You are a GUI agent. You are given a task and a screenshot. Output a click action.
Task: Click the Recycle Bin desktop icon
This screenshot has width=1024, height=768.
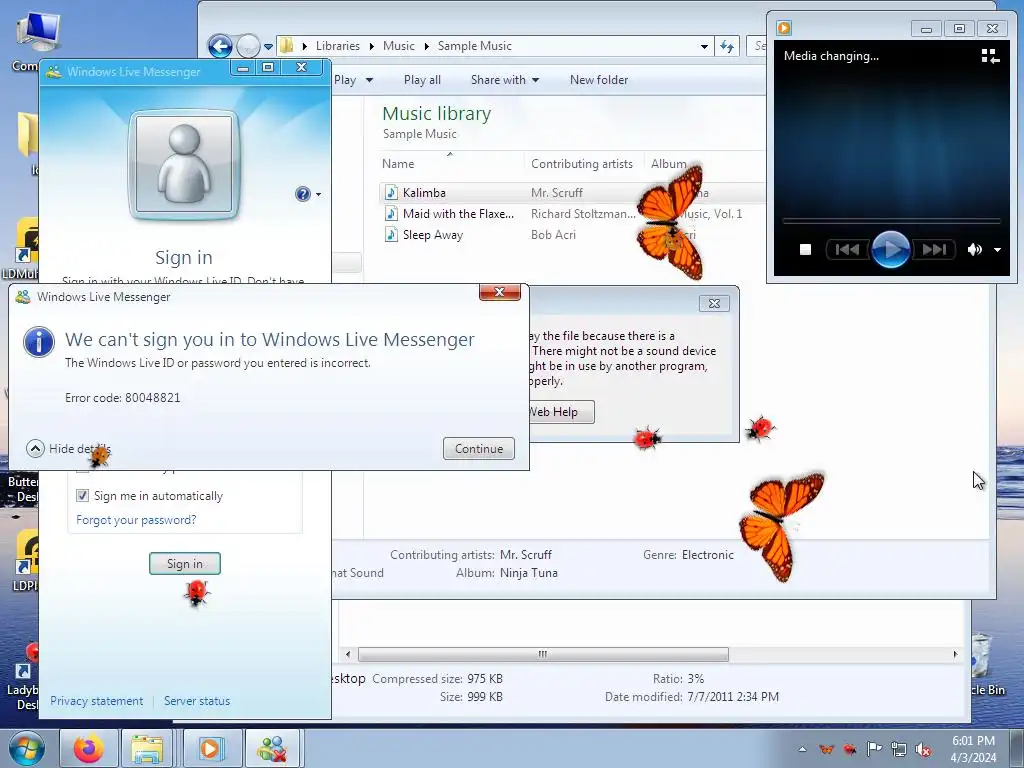[987, 666]
